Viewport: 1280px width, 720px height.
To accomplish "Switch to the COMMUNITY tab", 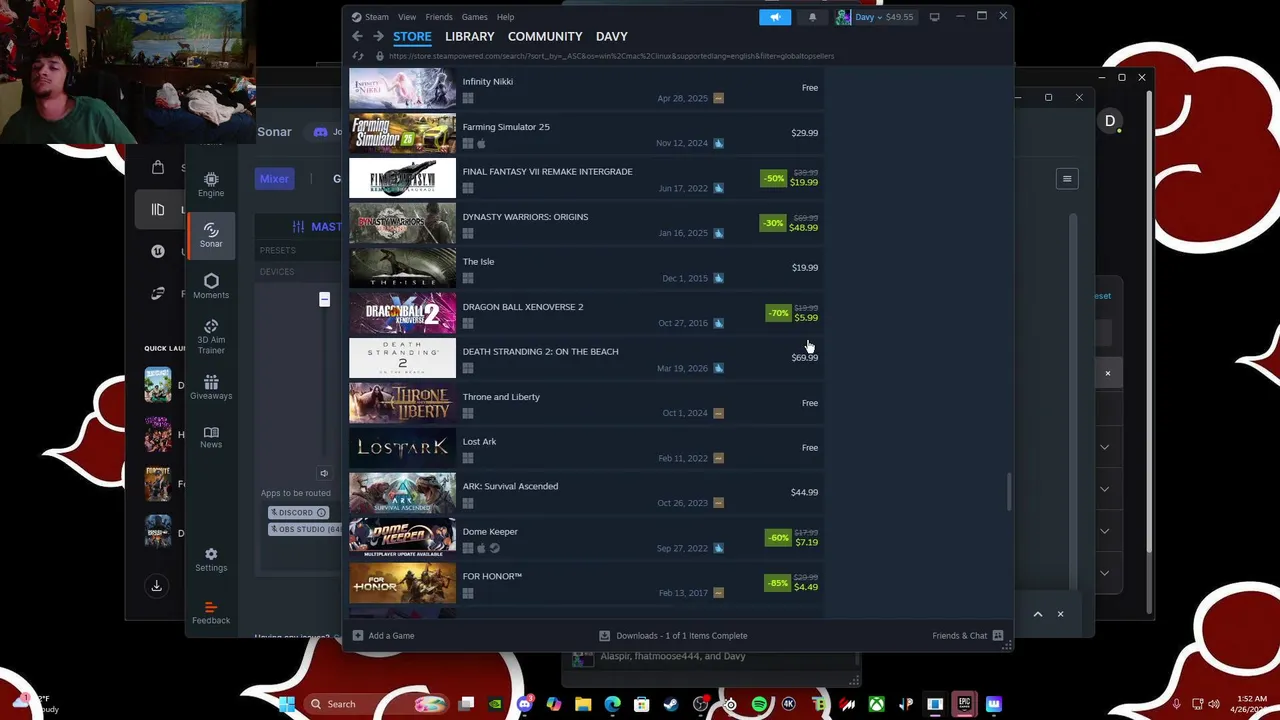I will click(545, 36).
